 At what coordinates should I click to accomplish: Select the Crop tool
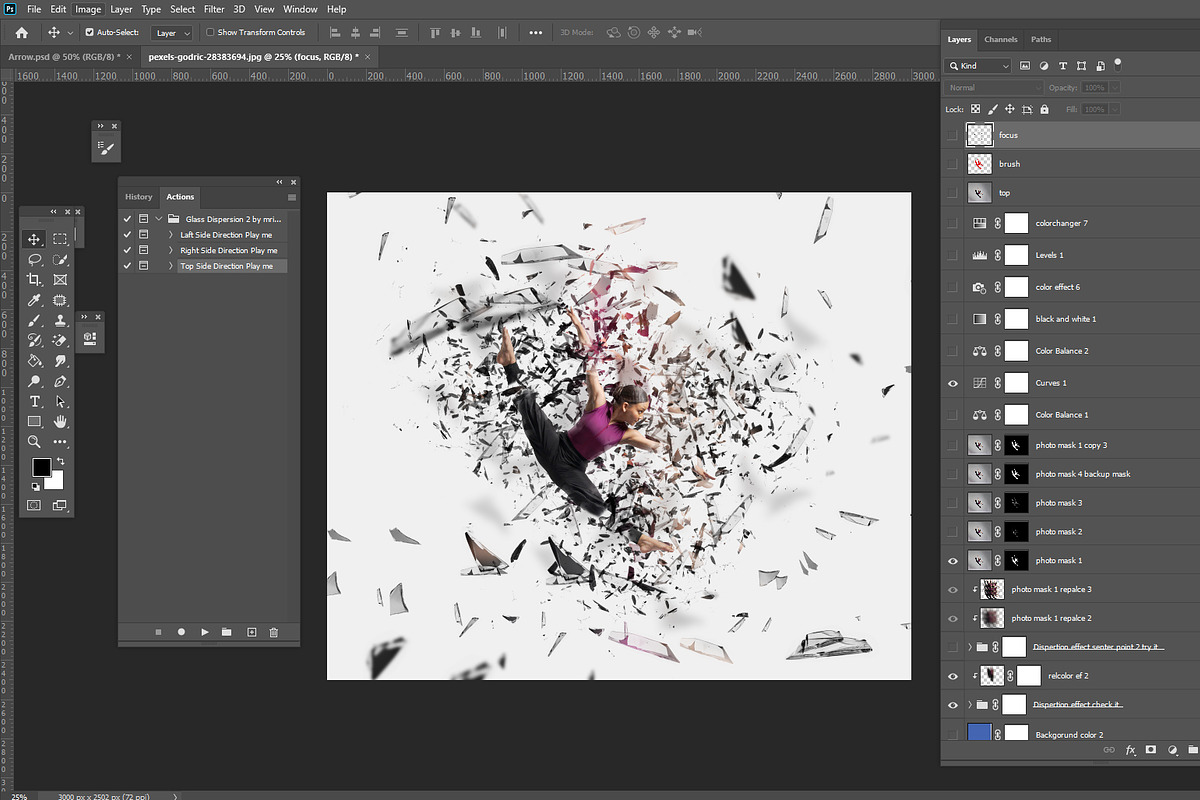[x=34, y=280]
